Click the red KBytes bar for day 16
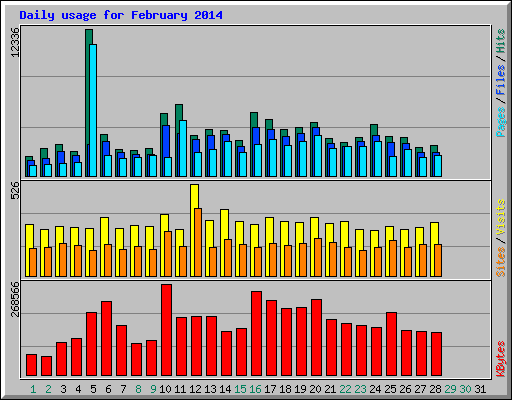The width and height of the screenshot is (512, 400). tap(256, 334)
